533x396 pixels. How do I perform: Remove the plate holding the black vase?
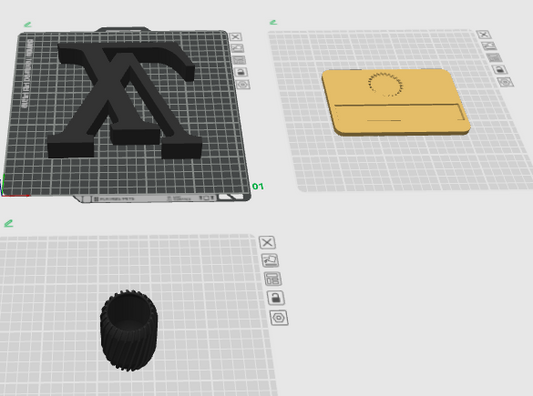click(267, 242)
